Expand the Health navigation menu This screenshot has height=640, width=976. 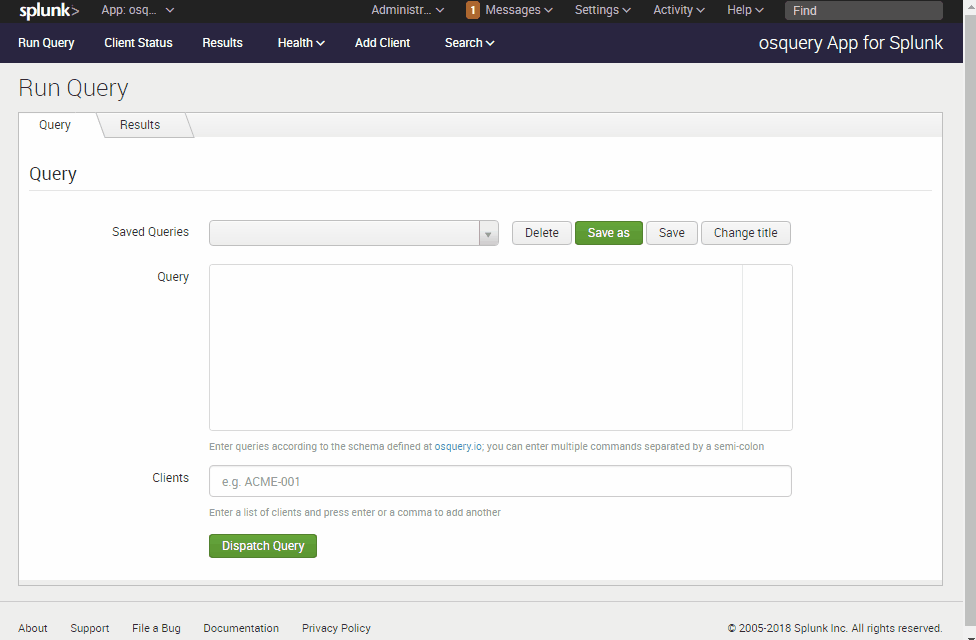pyautogui.click(x=301, y=43)
